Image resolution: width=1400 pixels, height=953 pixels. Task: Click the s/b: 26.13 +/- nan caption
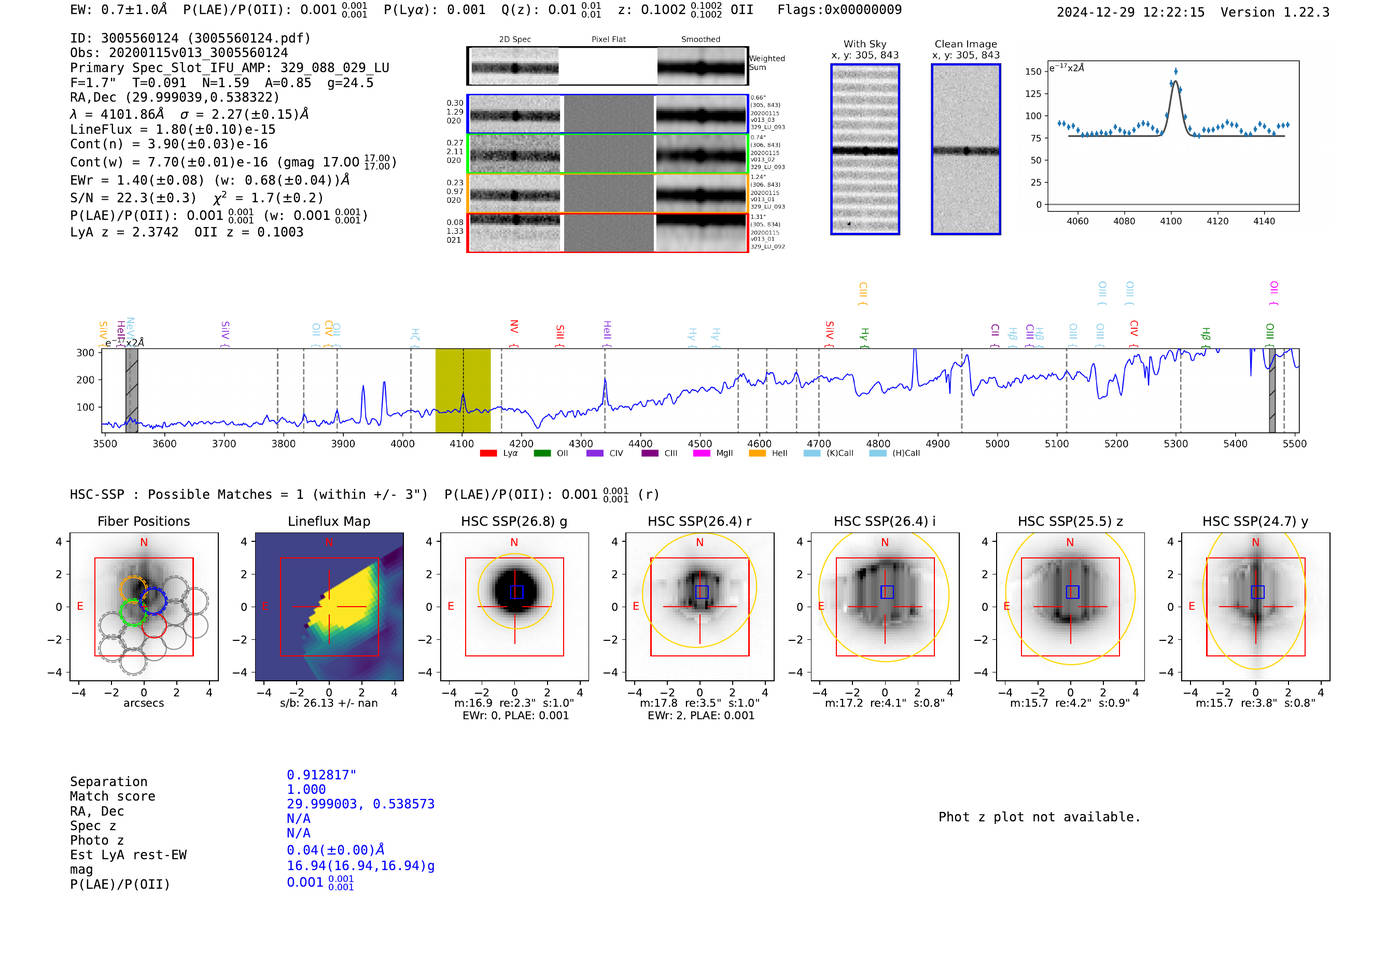pos(329,703)
